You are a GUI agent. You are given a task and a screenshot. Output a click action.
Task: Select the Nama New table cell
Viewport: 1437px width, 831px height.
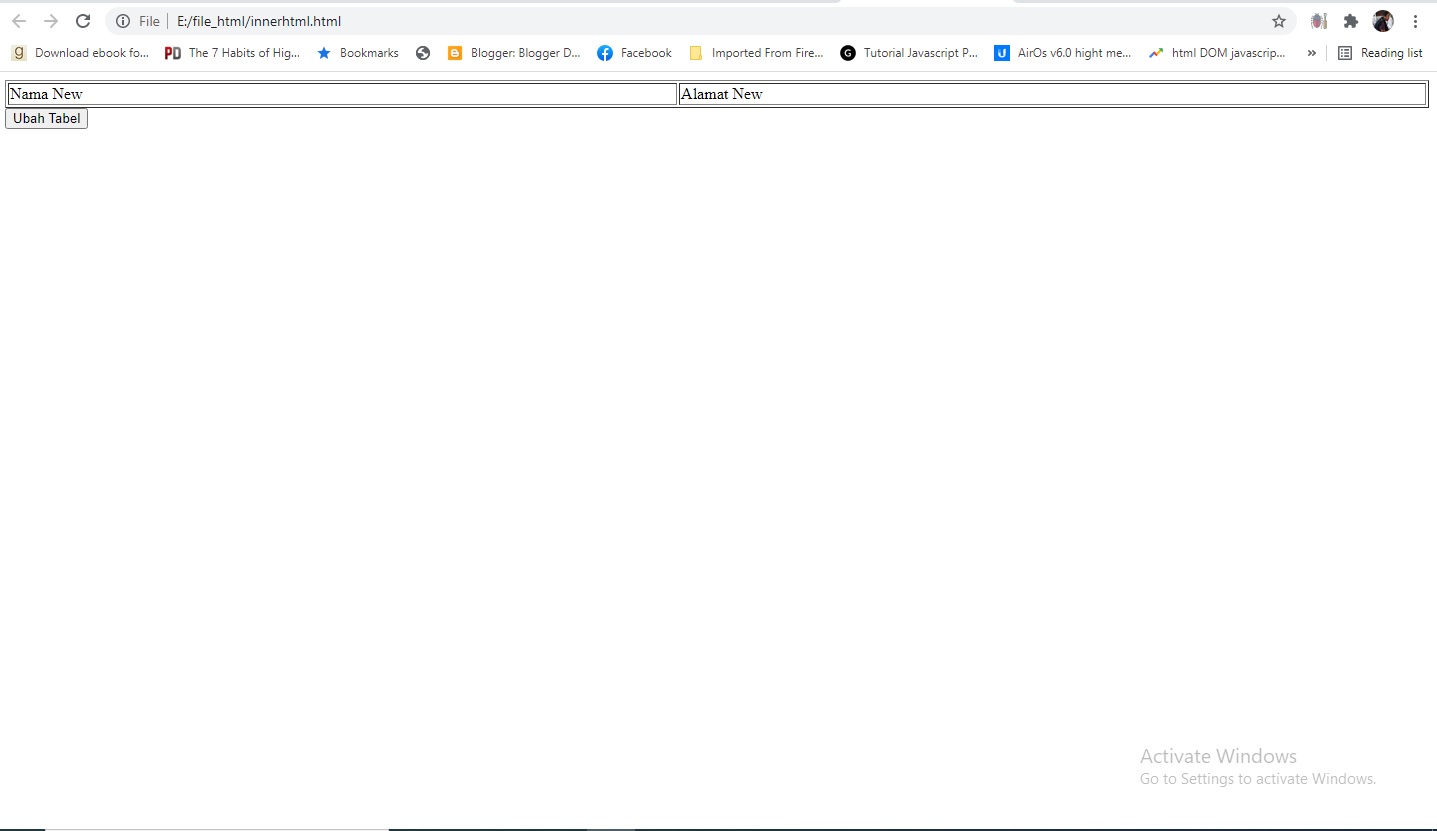click(x=340, y=93)
